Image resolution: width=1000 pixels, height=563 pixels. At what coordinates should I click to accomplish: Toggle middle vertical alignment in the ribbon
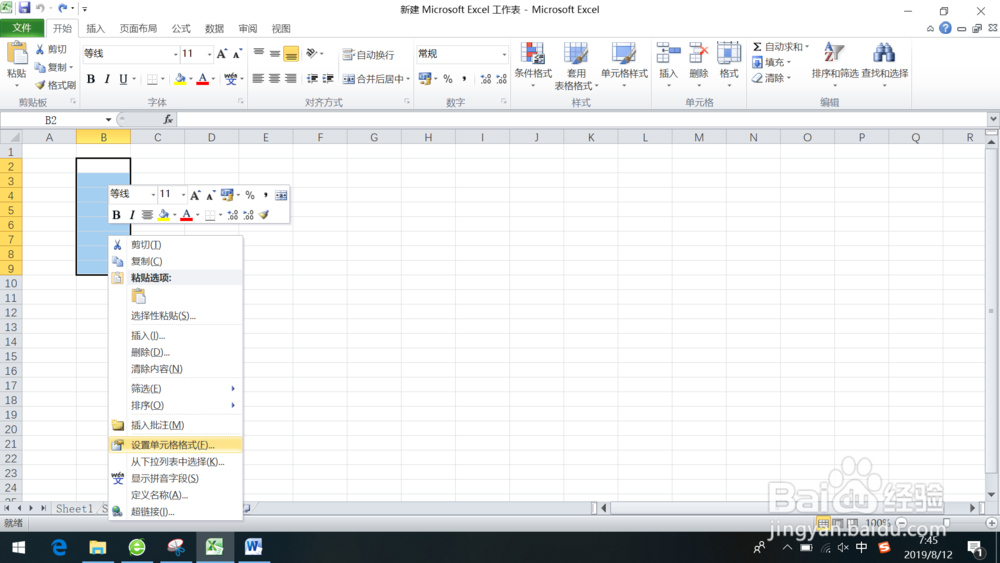click(274, 54)
